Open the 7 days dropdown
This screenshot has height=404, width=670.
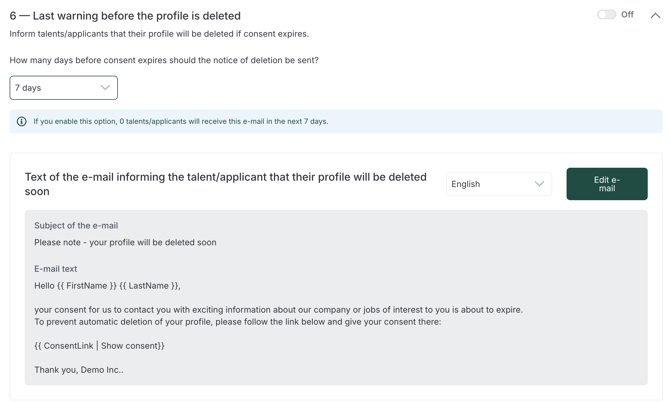[63, 88]
